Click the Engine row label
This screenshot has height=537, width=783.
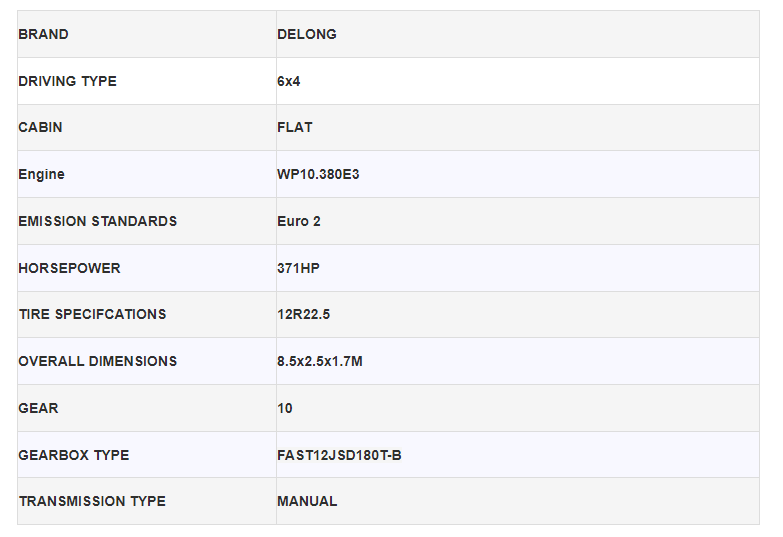(41, 174)
